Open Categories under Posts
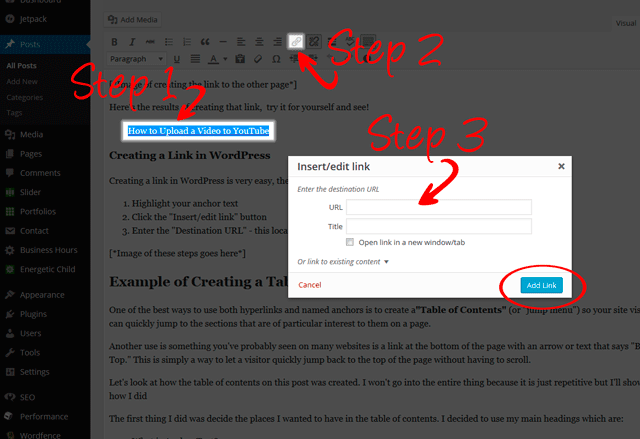 pos(24,98)
